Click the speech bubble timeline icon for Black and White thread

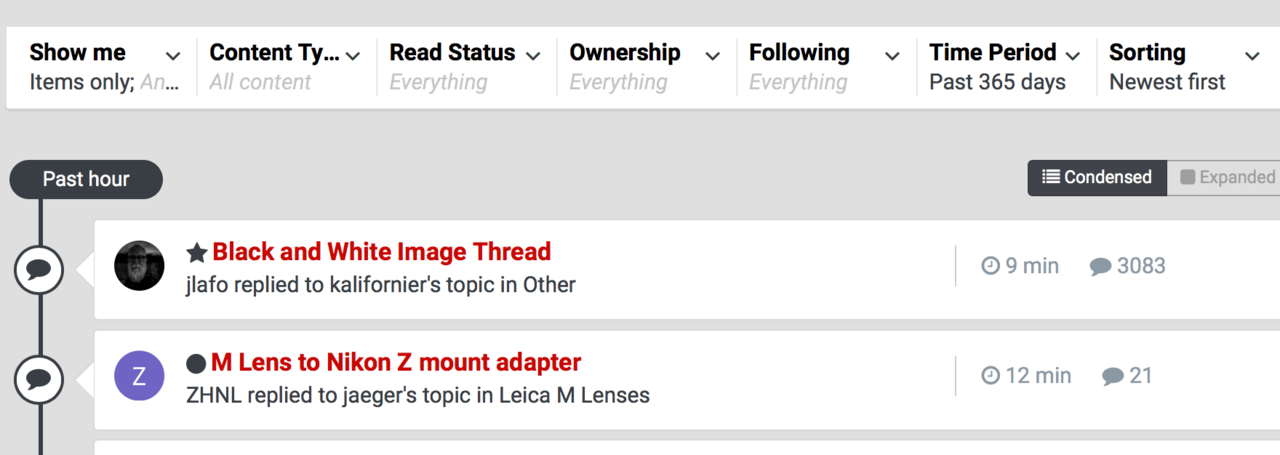click(39, 269)
